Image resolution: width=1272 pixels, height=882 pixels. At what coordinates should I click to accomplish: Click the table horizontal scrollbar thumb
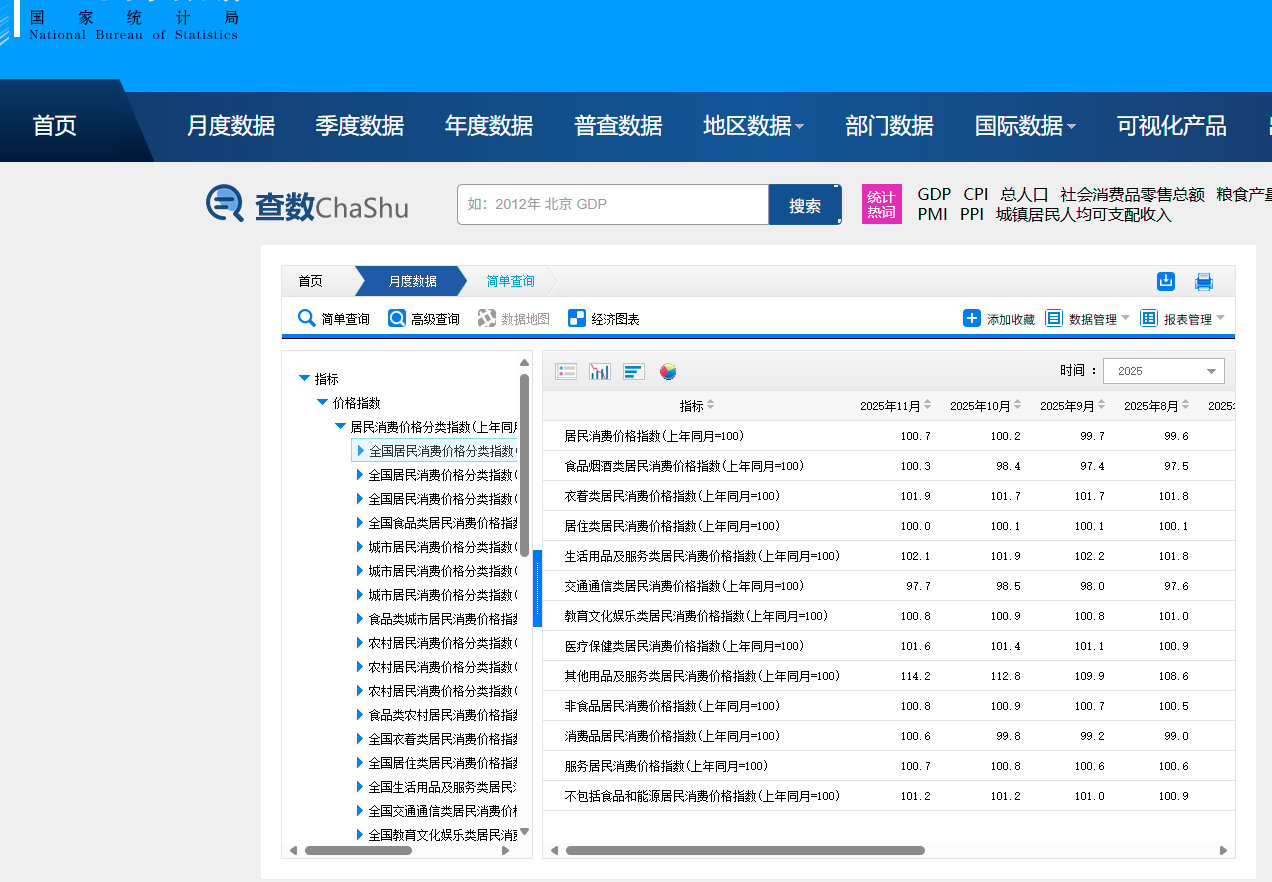[745, 851]
